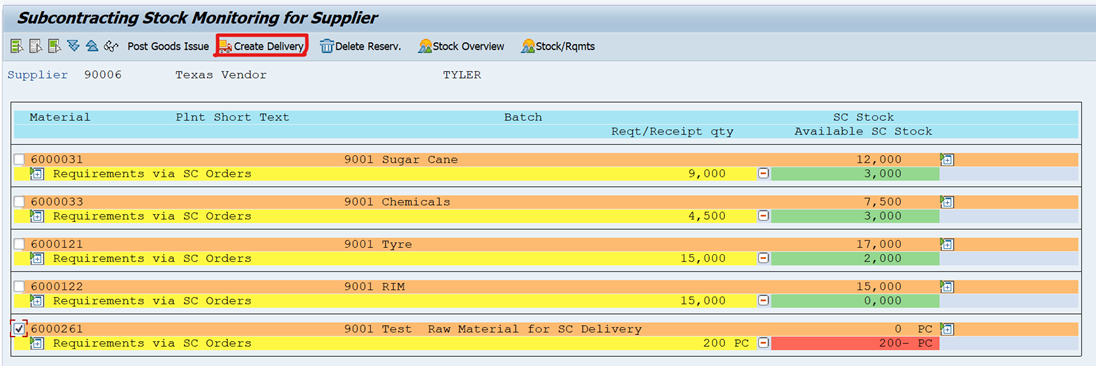The image size is (1096, 366).
Task: Select material number 6000121
Action: click(x=57, y=244)
